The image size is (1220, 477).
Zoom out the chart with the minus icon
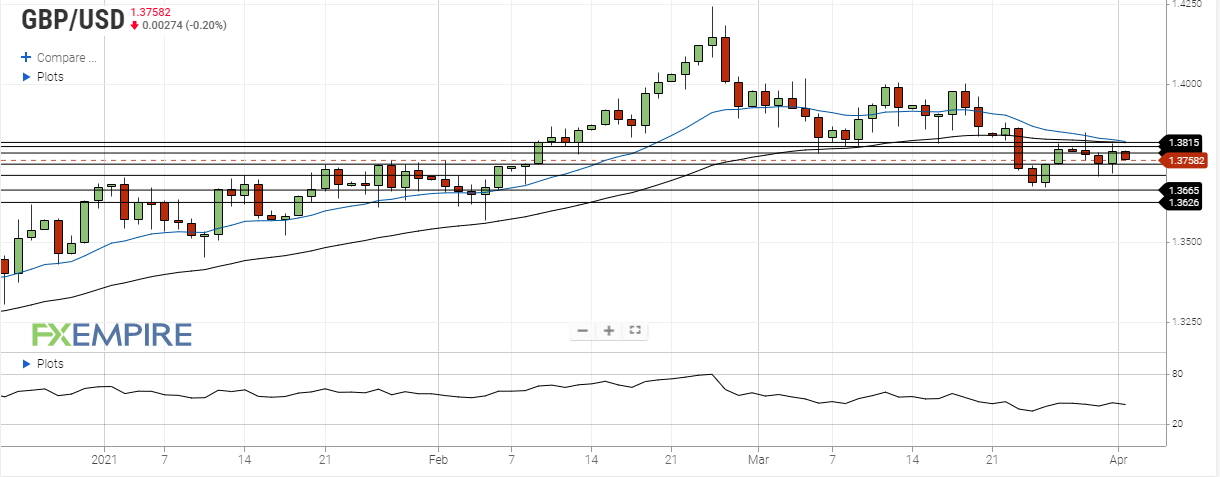pyautogui.click(x=583, y=330)
